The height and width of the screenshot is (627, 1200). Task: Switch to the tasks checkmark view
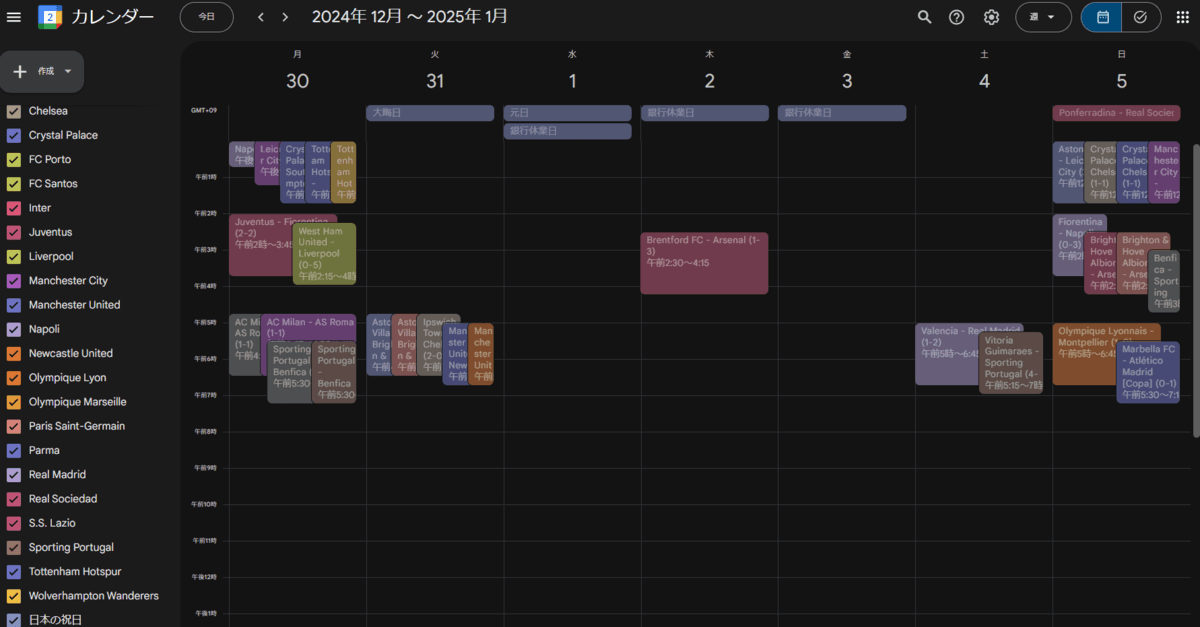[1141, 17]
